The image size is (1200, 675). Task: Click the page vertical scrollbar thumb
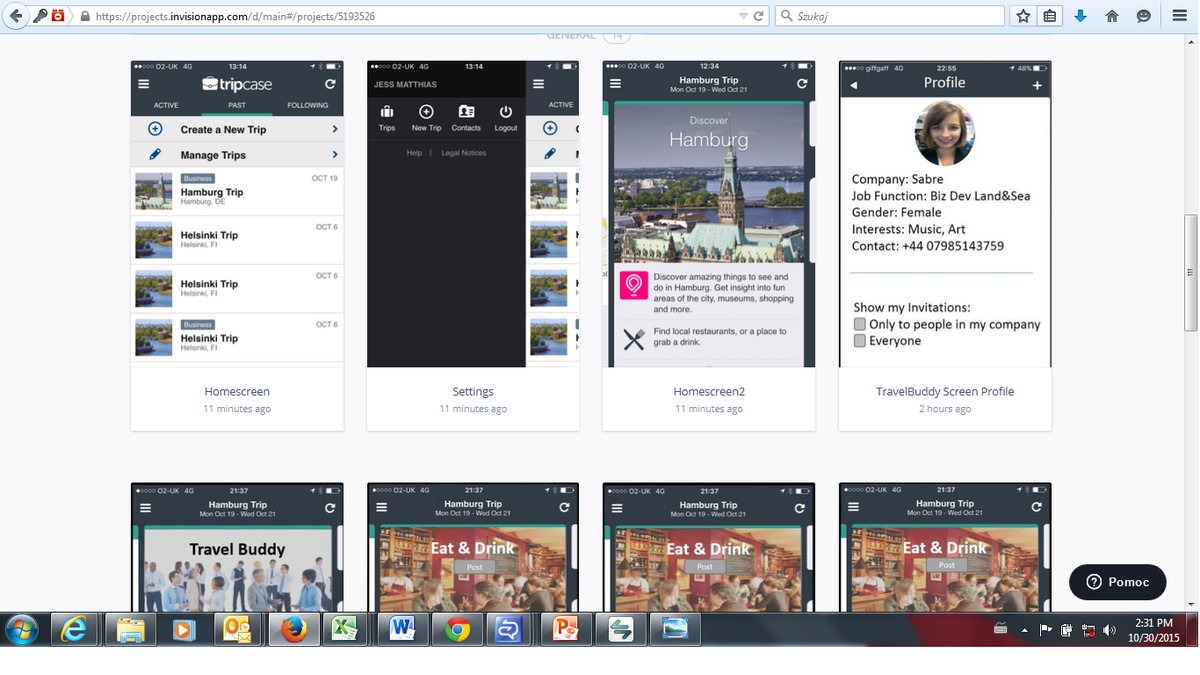coord(1190,272)
